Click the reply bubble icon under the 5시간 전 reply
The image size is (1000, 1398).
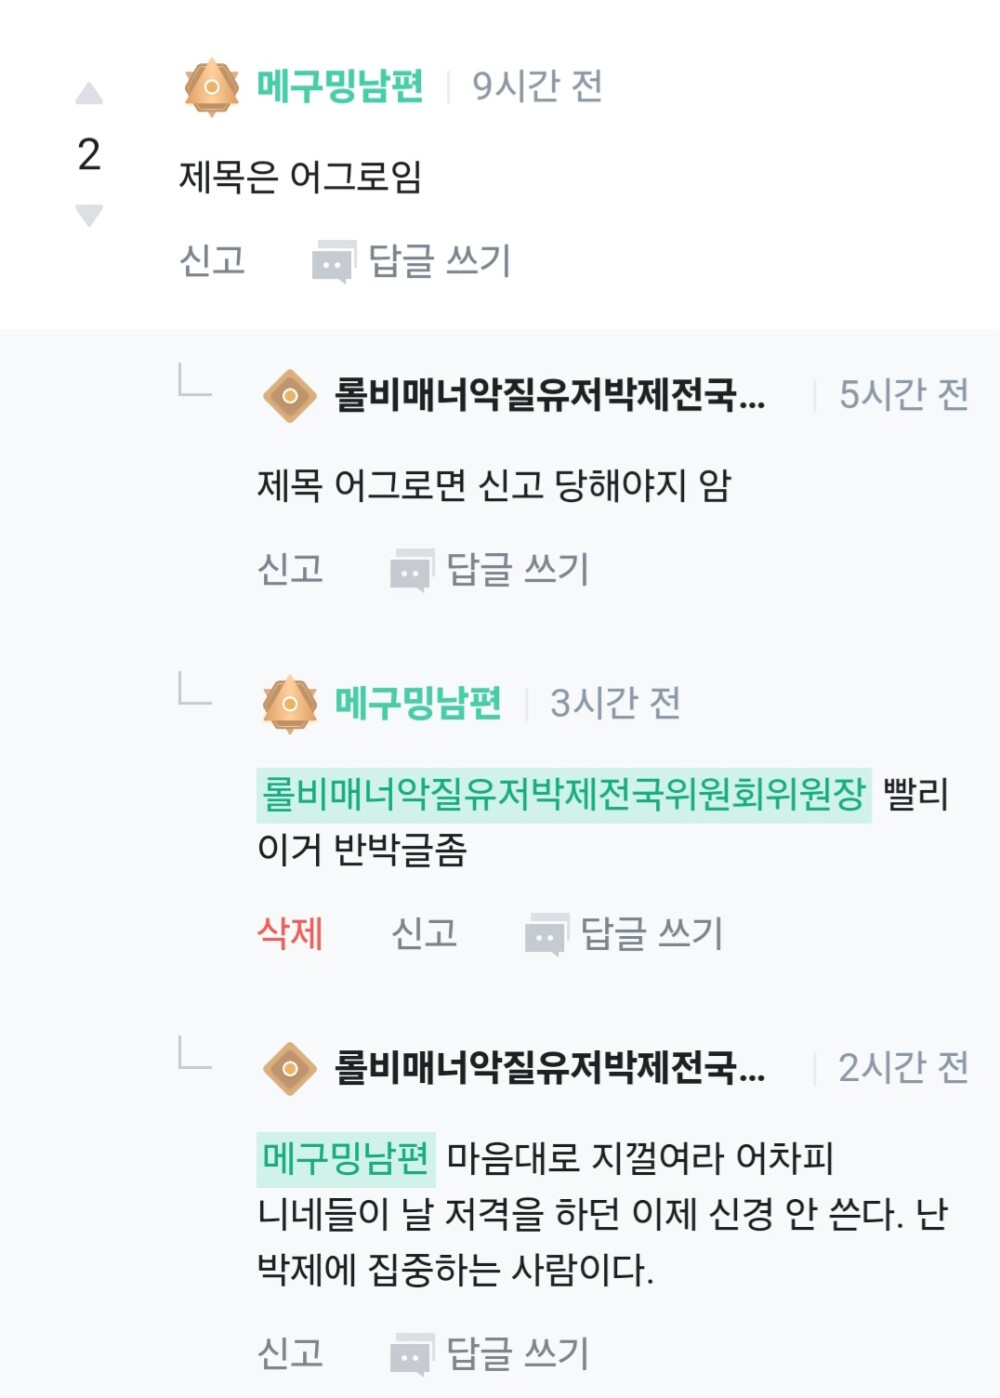pyautogui.click(x=410, y=571)
